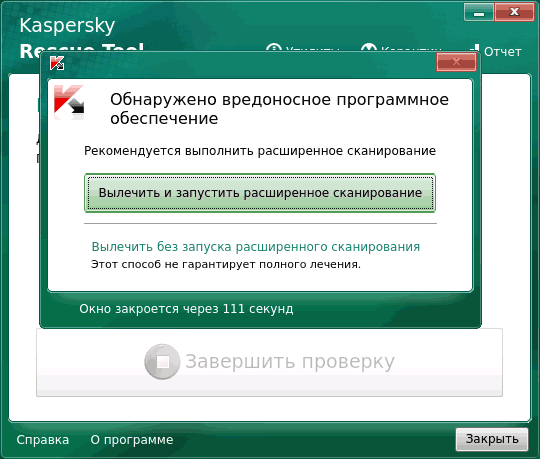The width and height of the screenshot is (540, 459).
Task: Click the stop icon beside 'Завершить проверку'
Action: (x=162, y=362)
